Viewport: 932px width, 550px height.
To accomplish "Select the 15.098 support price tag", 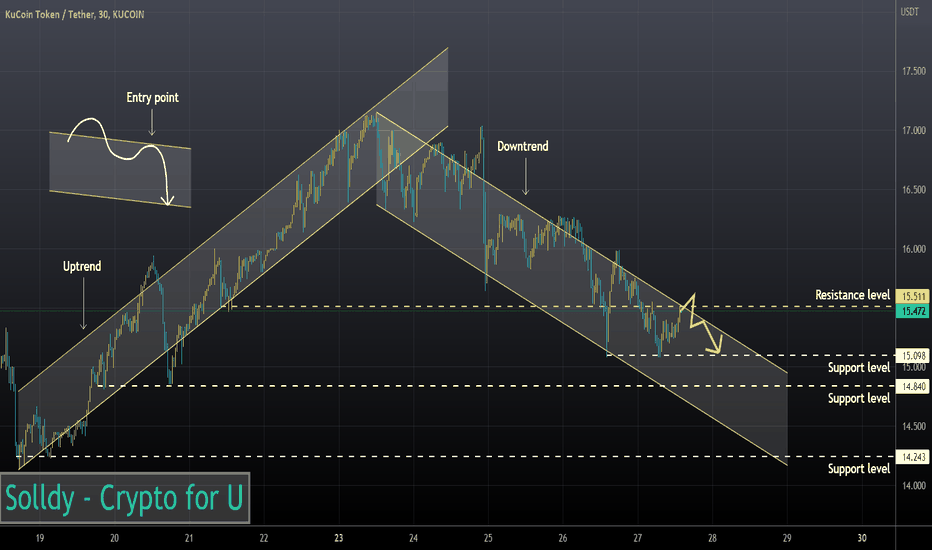I will 912,356.
